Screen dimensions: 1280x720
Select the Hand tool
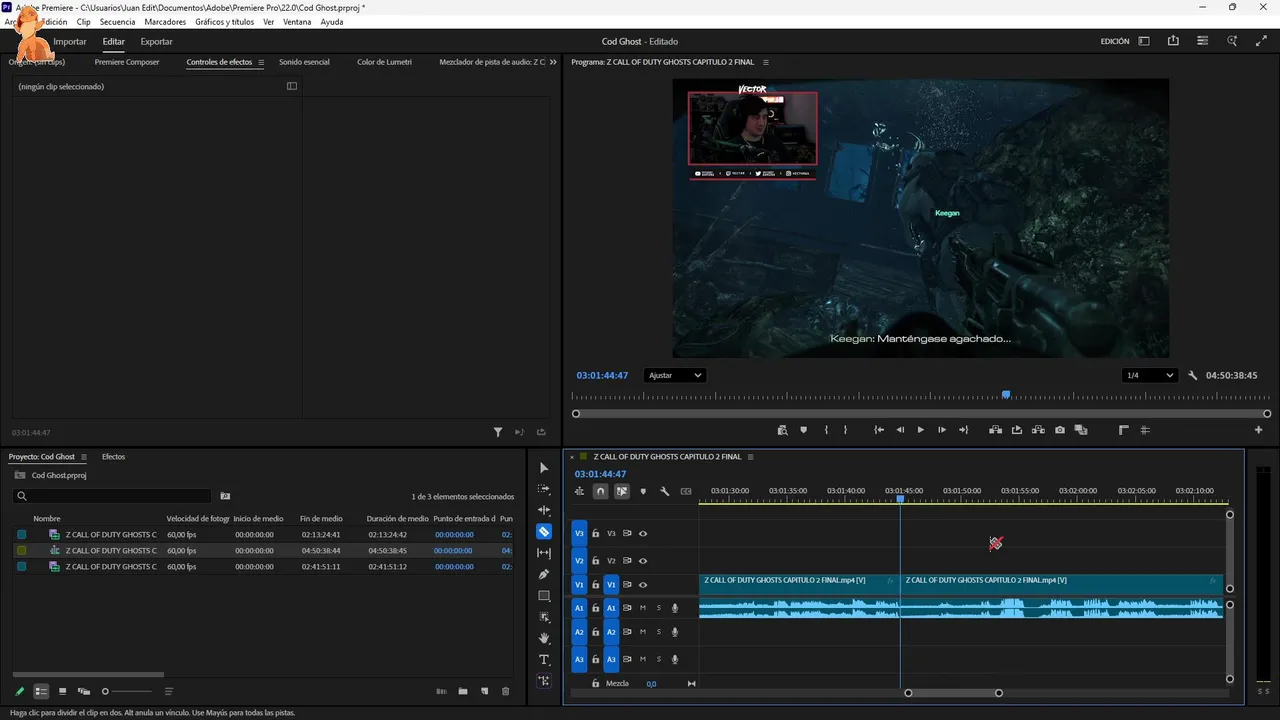click(544, 638)
